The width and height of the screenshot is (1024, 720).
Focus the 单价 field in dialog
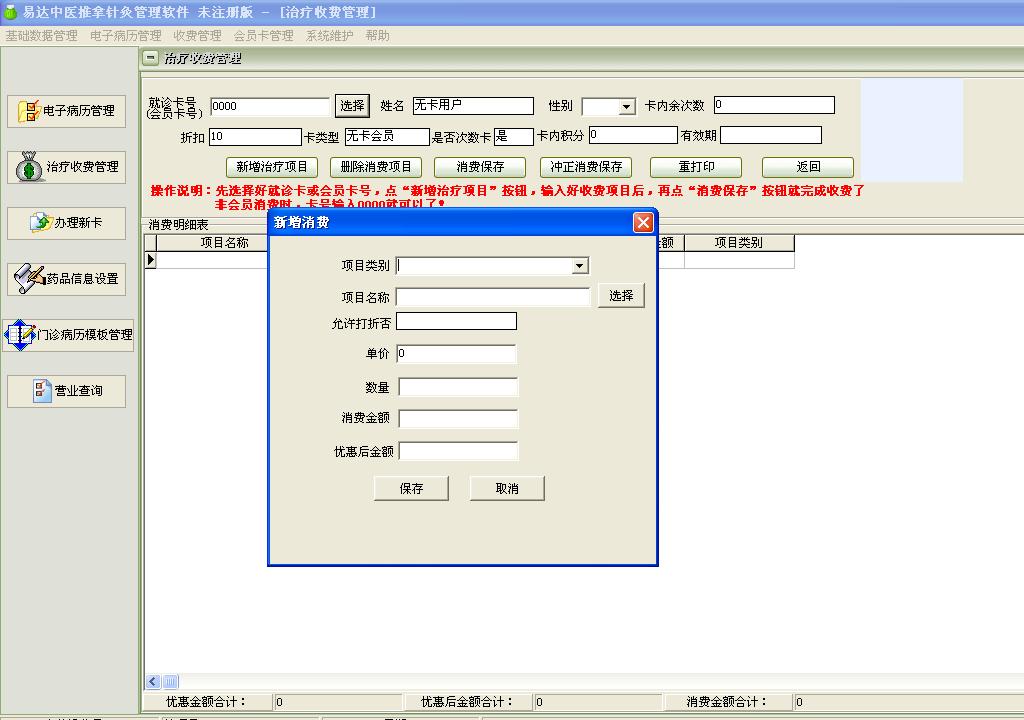456,354
